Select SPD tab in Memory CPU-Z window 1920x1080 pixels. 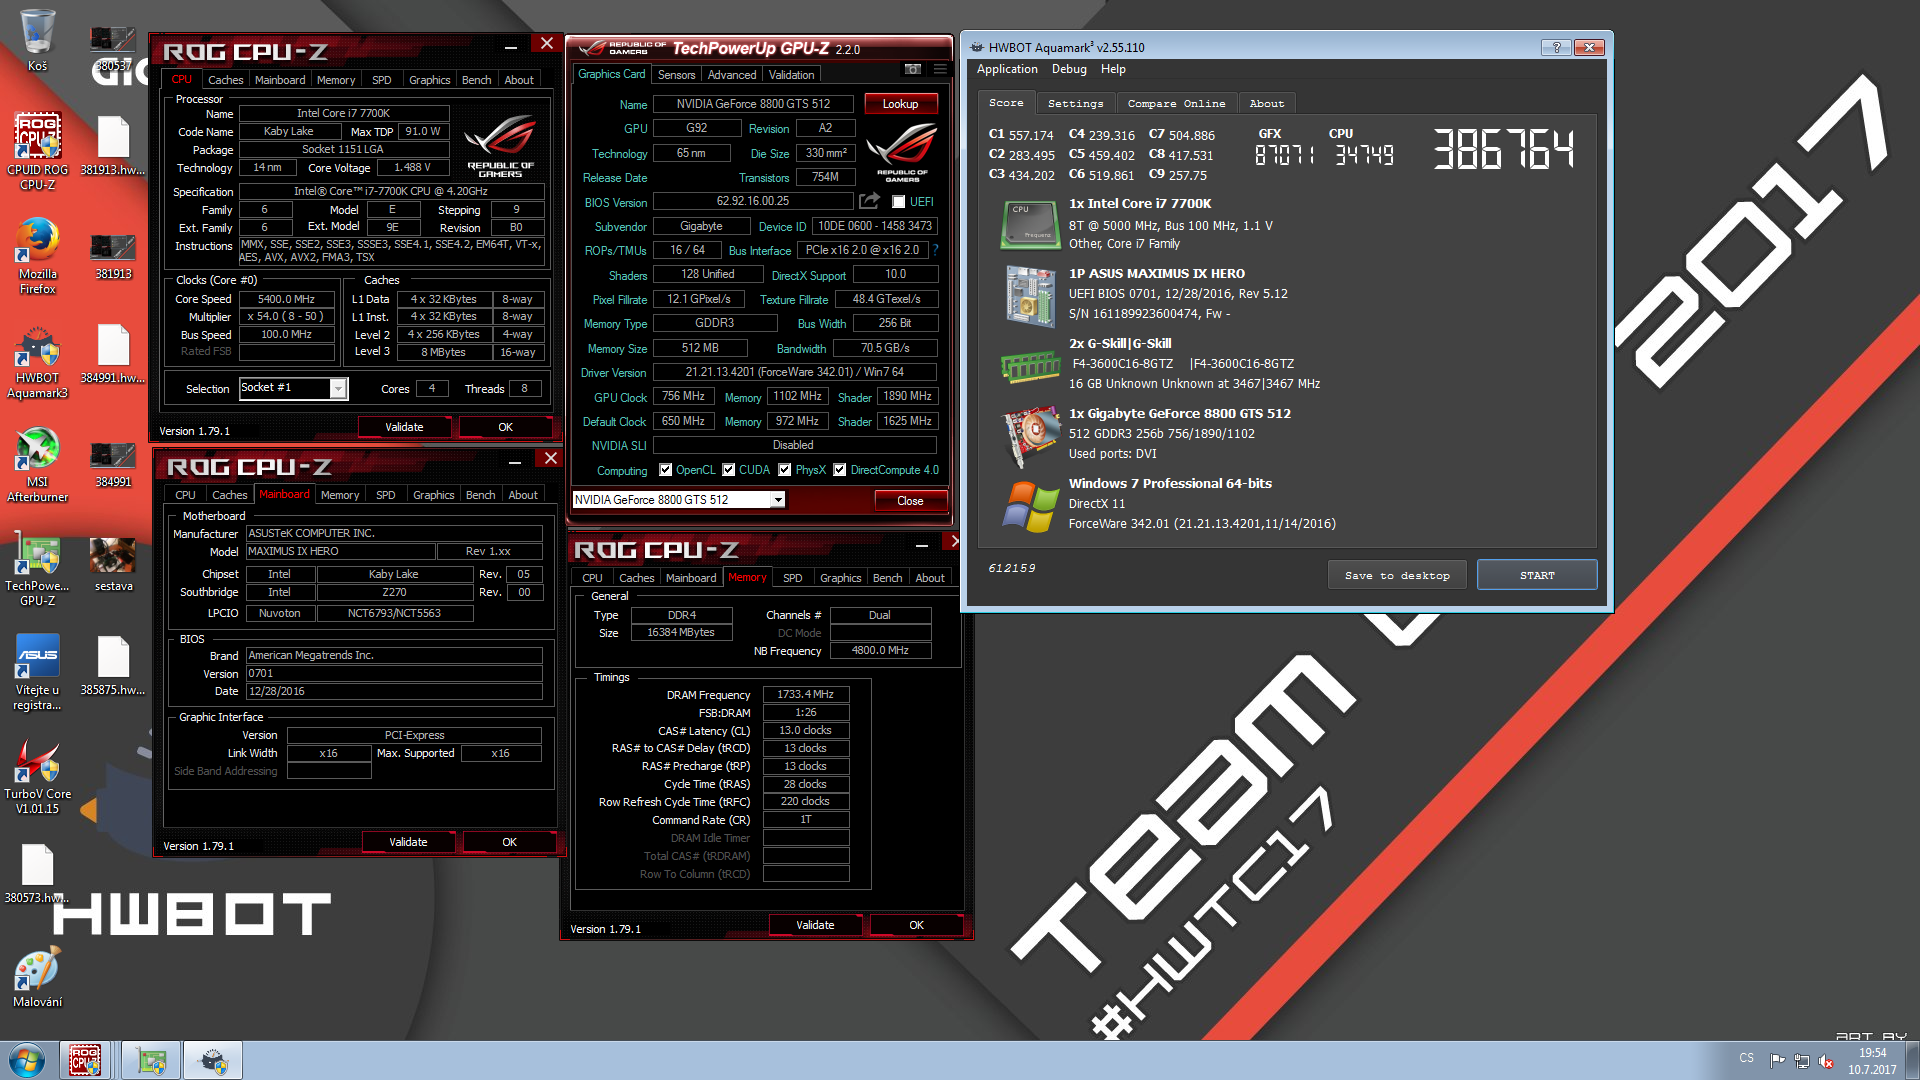[x=792, y=578]
